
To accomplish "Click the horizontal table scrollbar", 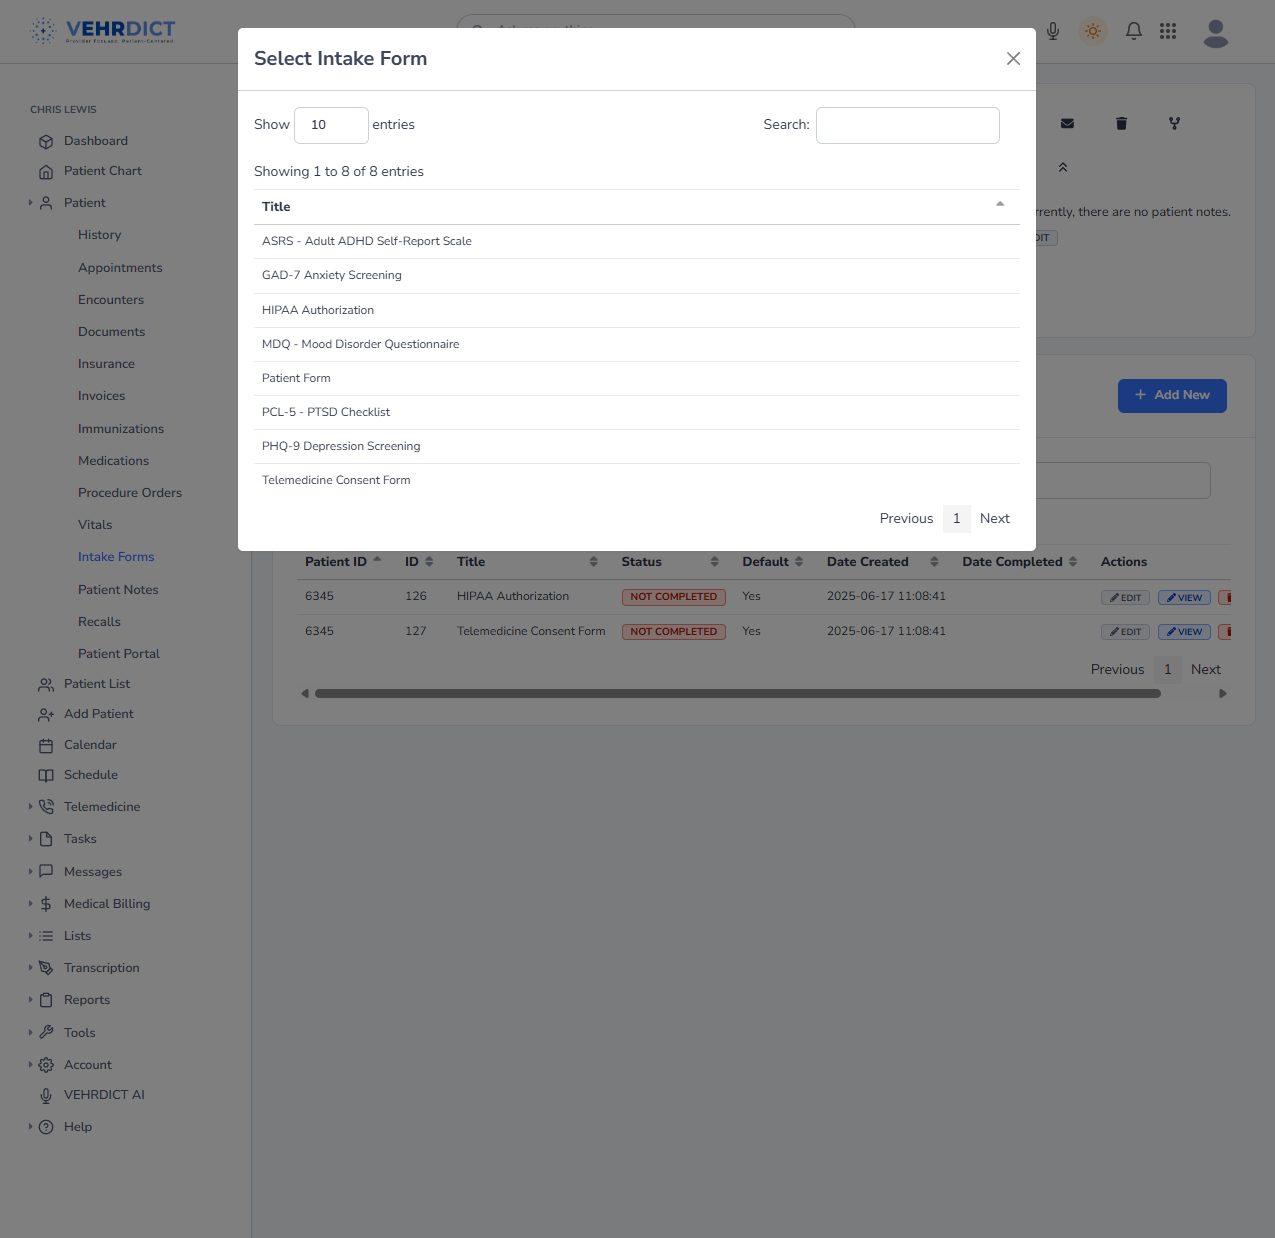I will (738, 693).
